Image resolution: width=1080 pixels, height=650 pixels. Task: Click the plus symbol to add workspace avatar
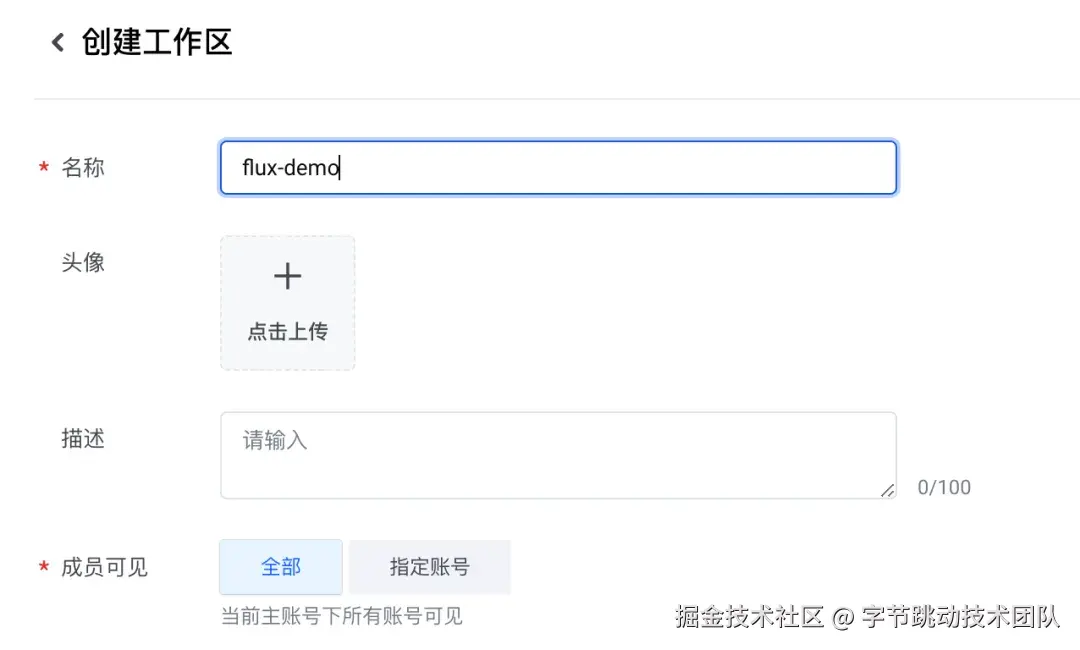(x=287, y=275)
